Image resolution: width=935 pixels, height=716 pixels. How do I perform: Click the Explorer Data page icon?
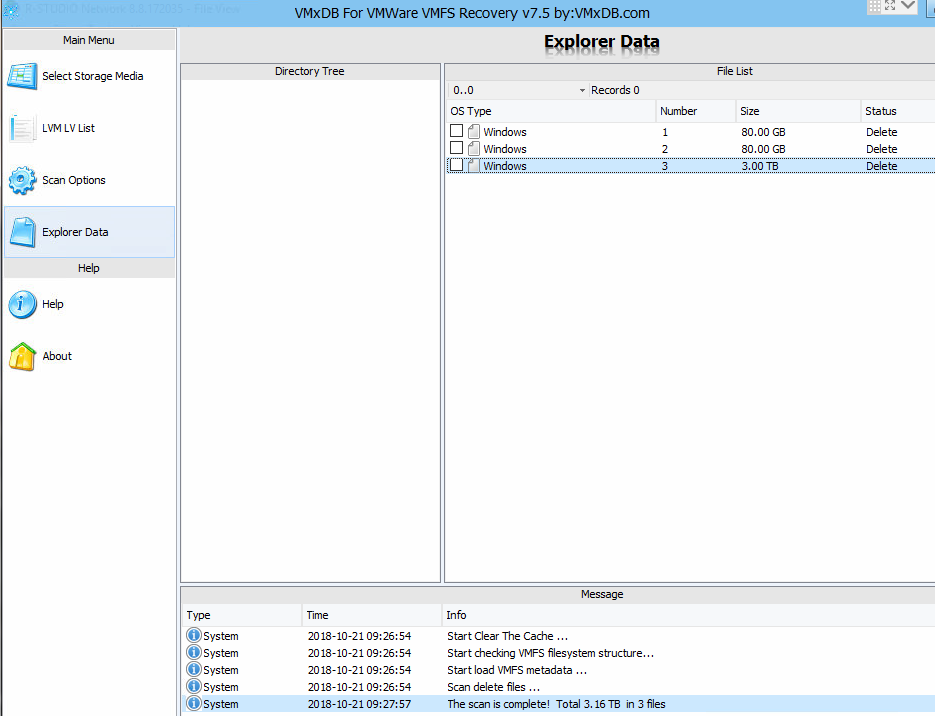(x=22, y=232)
